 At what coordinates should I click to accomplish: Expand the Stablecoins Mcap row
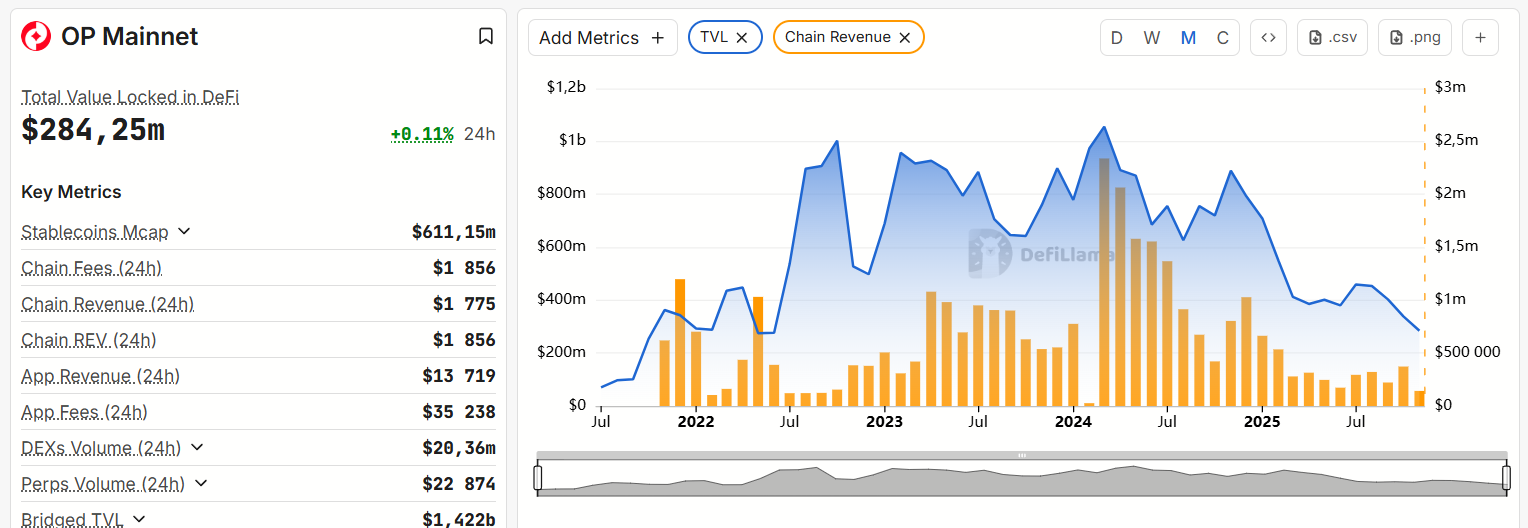pos(184,232)
